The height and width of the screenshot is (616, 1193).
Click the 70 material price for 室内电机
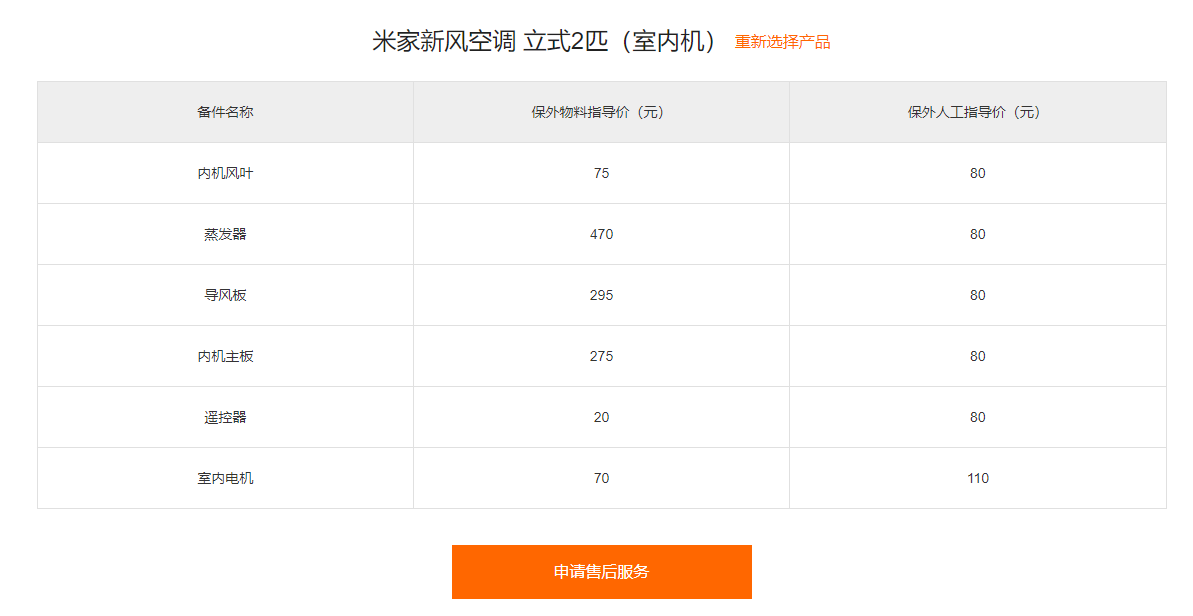coord(601,478)
